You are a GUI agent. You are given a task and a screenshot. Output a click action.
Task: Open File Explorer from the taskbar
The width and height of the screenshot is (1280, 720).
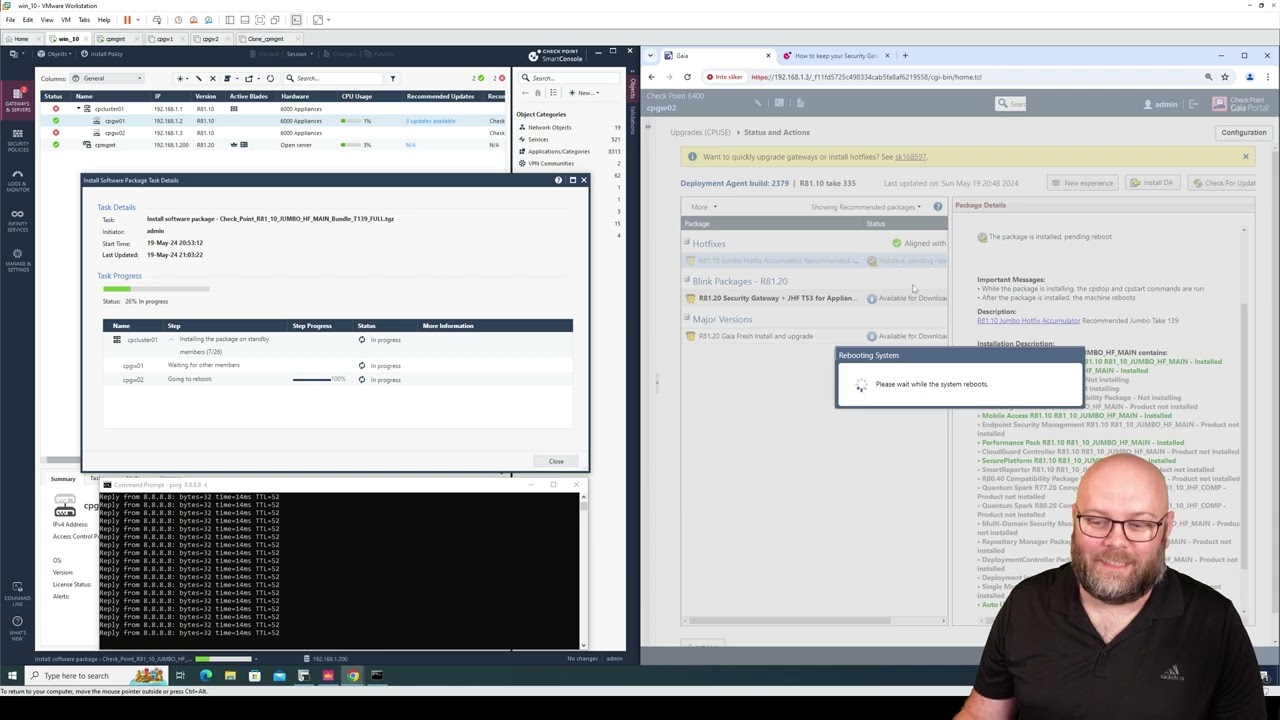coord(230,676)
